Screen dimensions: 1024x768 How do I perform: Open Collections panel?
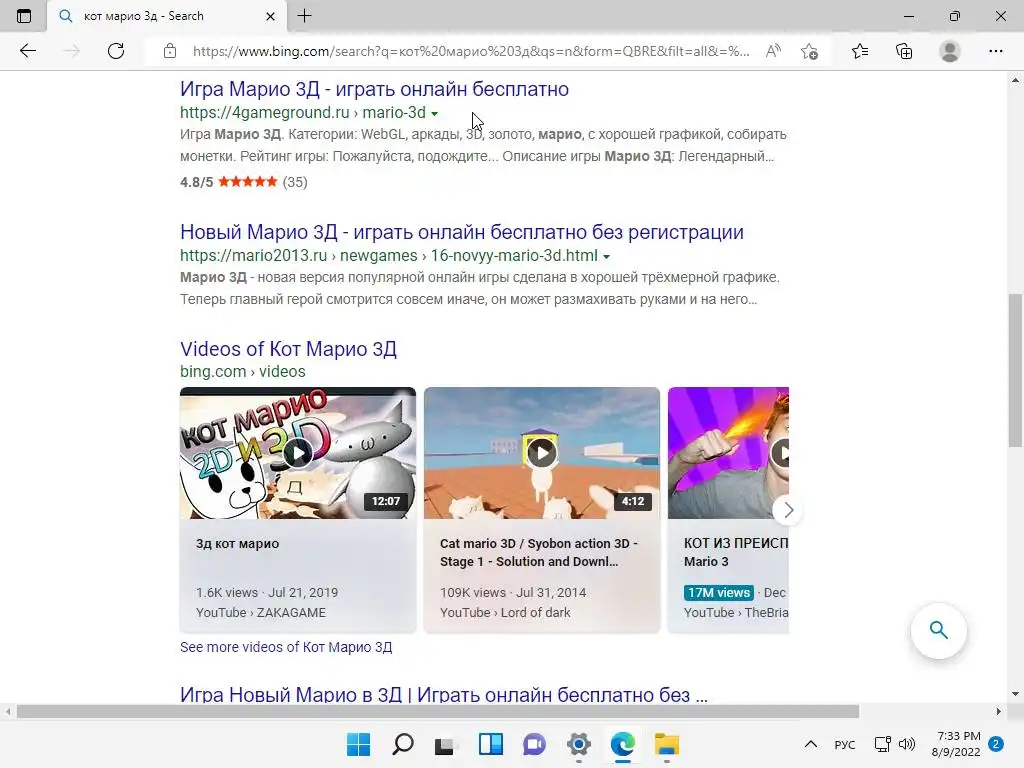pyautogui.click(x=904, y=51)
